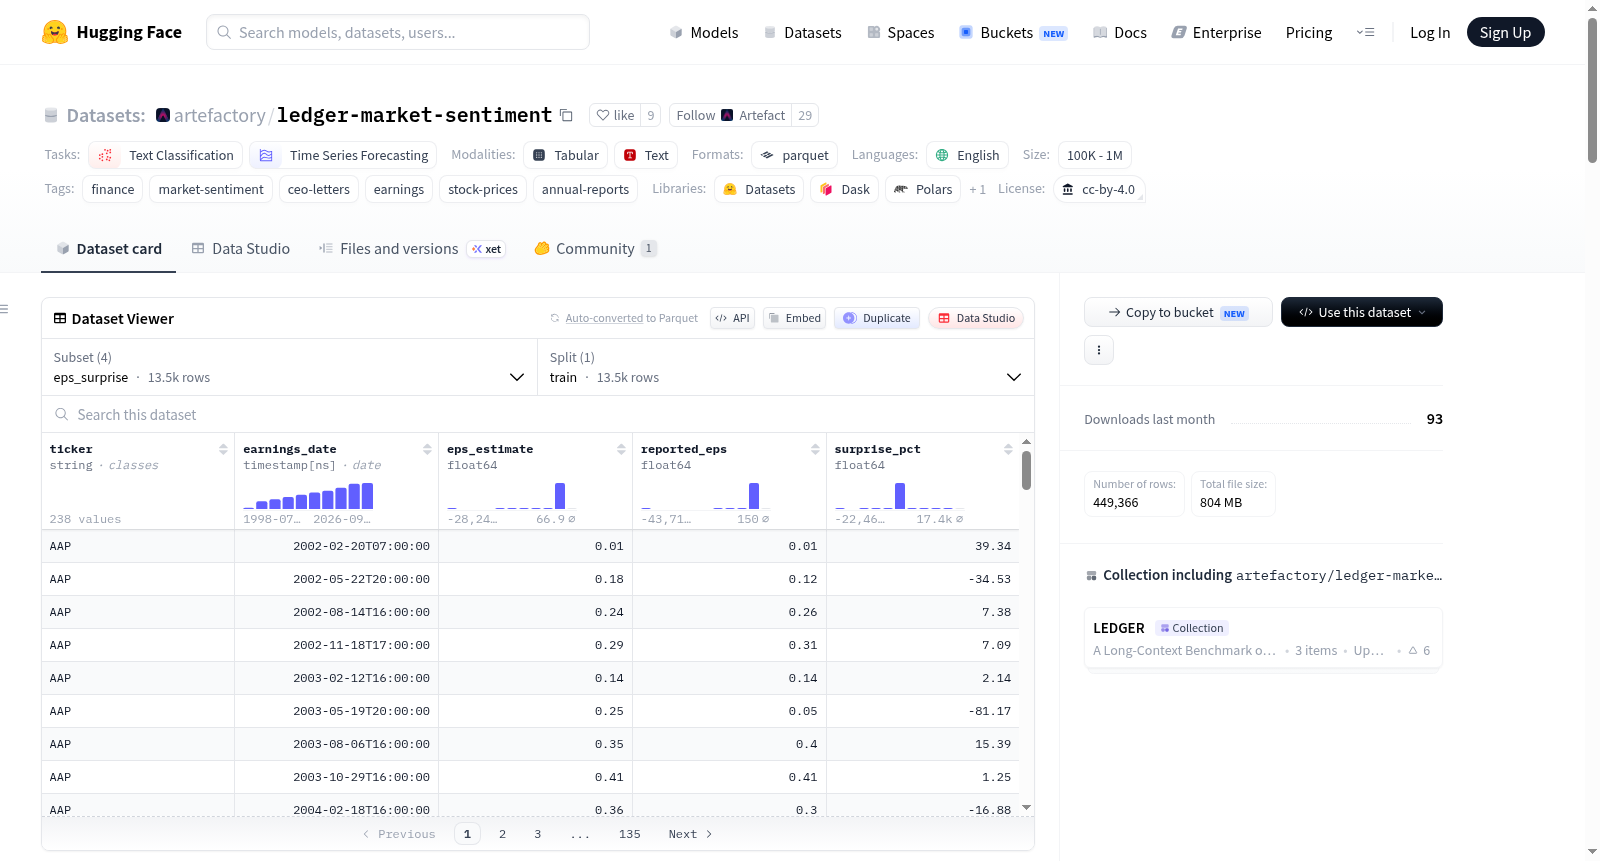This screenshot has width=1600, height=861.
Task: Sort by the ticker column
Action: (223, 449)
